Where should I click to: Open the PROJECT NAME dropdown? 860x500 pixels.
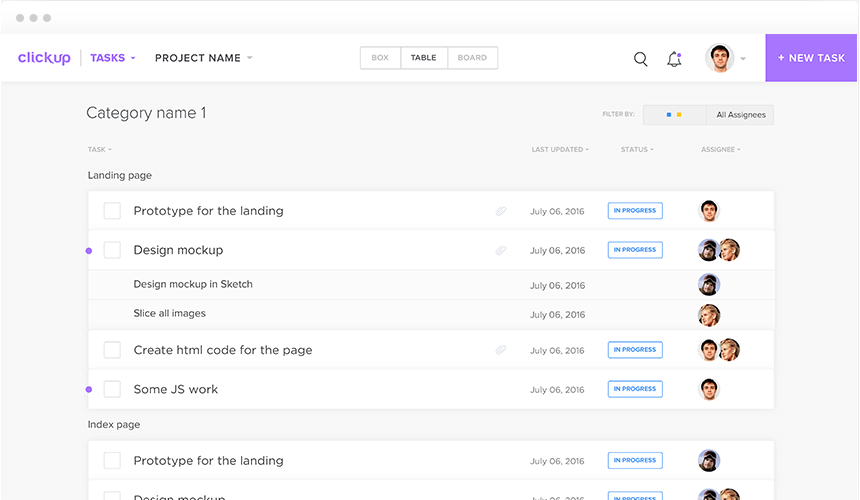(x=203, y=58)
